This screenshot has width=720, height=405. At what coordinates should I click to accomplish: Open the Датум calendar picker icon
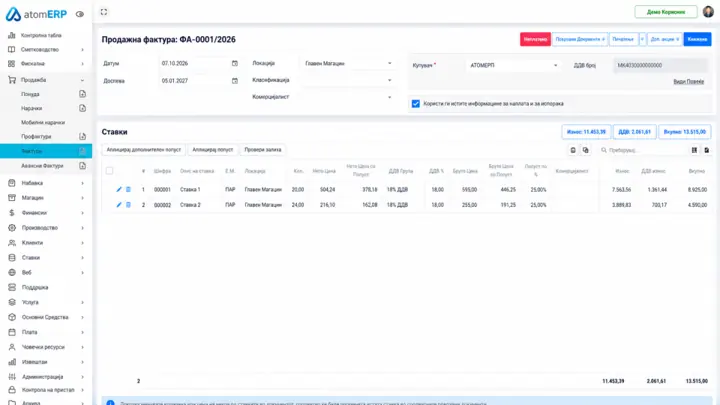tap(235, 63)
